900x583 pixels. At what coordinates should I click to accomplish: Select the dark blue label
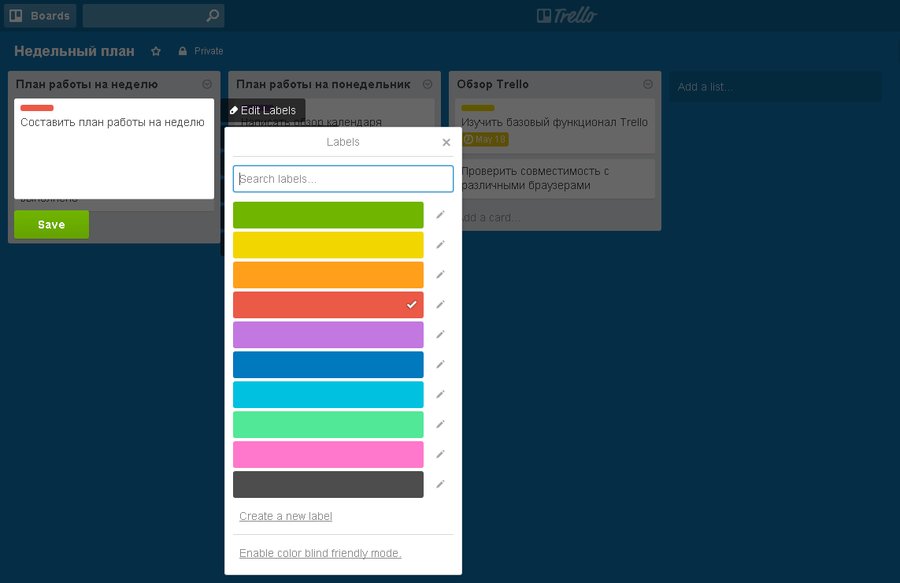(328, 364)
